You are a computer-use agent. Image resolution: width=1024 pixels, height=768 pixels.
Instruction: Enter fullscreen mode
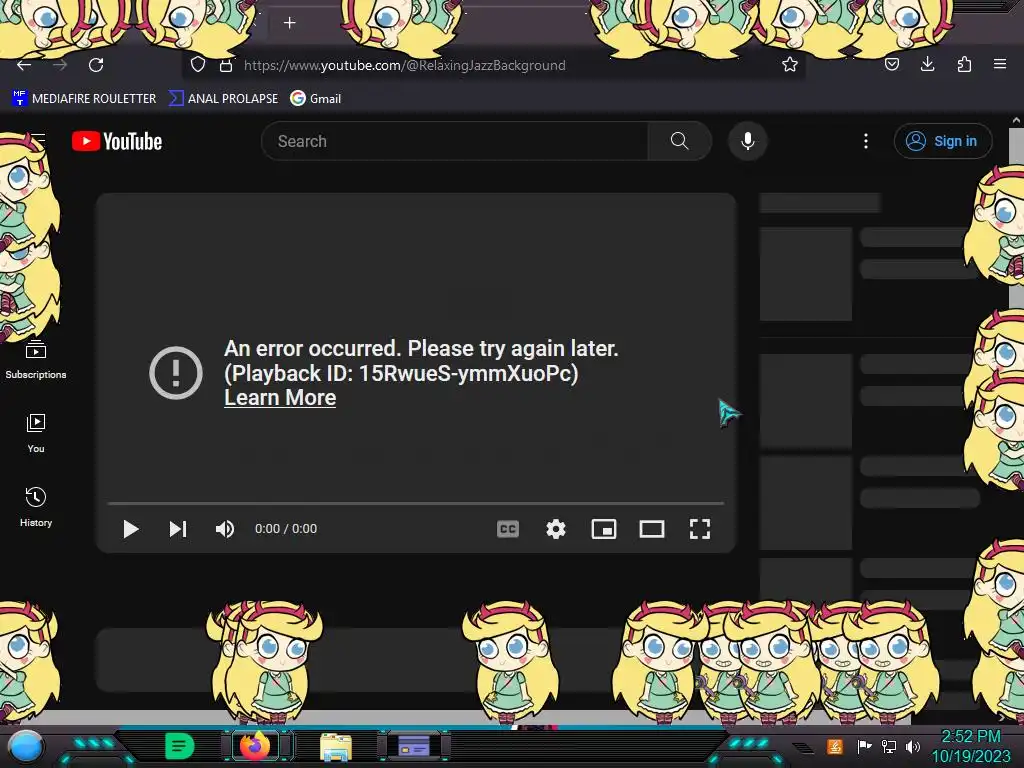(x=699, y=529)
